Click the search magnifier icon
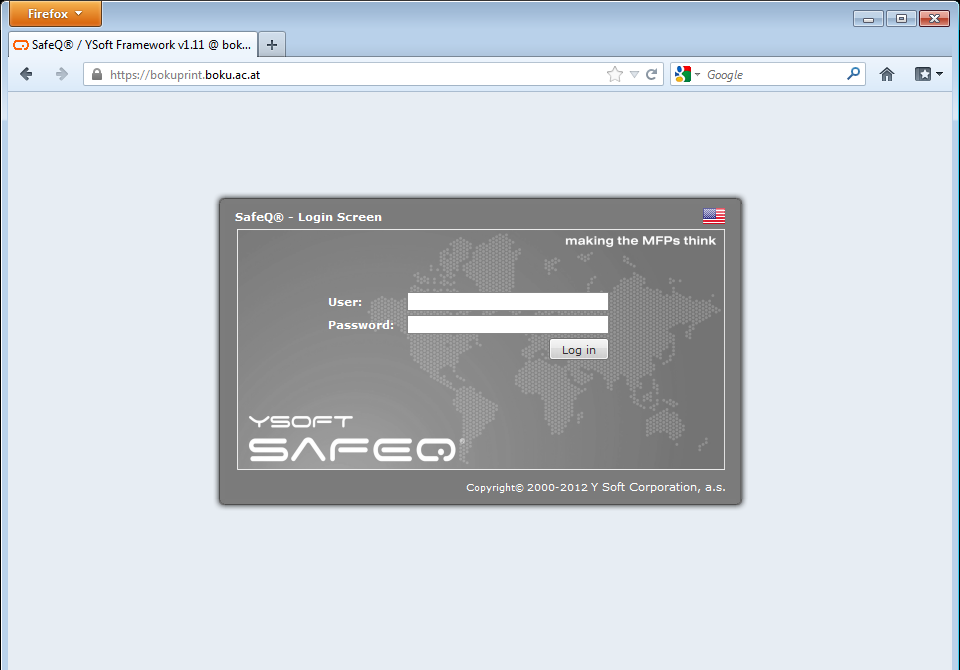 pyautogui.click(x=853, y=74)
